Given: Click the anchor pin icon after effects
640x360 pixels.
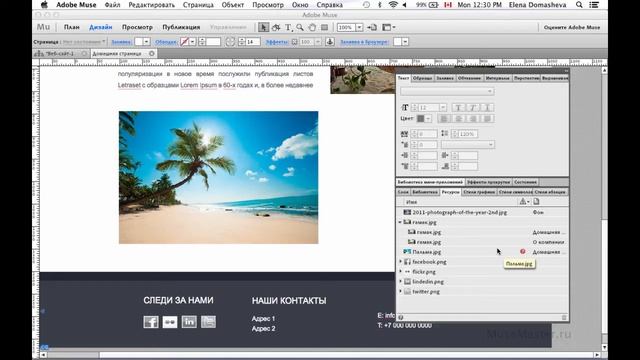Looking at the screenshot, I should click(330, 42).
